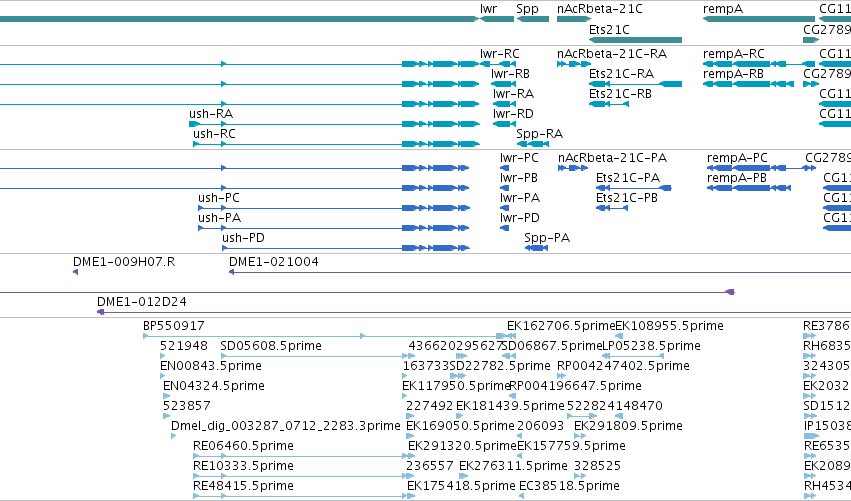
Task: Select the 236557 EST label
Action: (430, 466)
